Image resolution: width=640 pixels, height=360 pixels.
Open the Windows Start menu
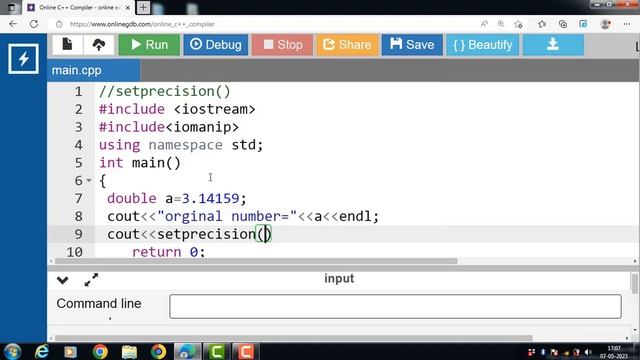coord(12,352)
